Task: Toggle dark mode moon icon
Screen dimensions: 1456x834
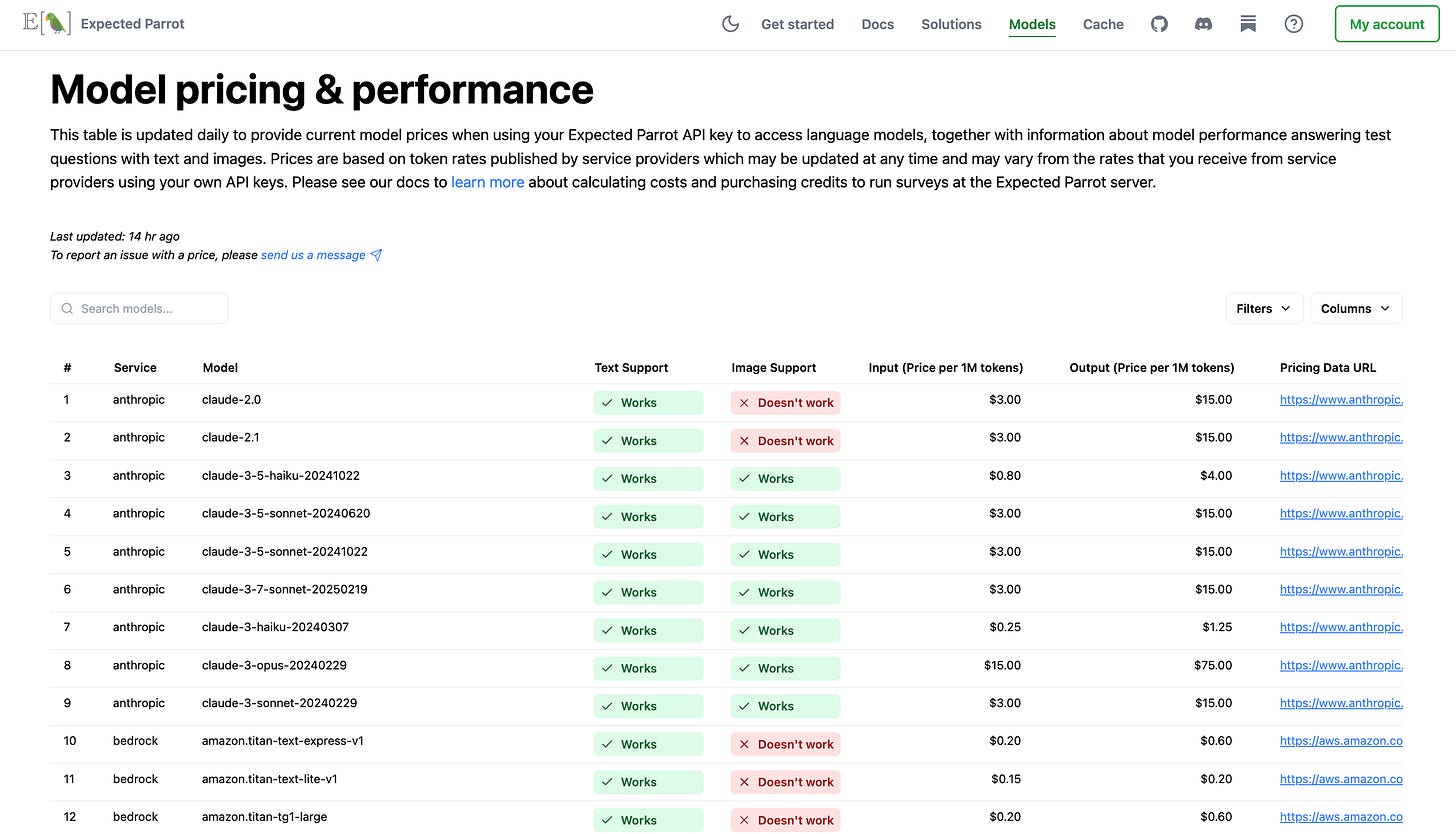Action: click(x=730, y=24)
